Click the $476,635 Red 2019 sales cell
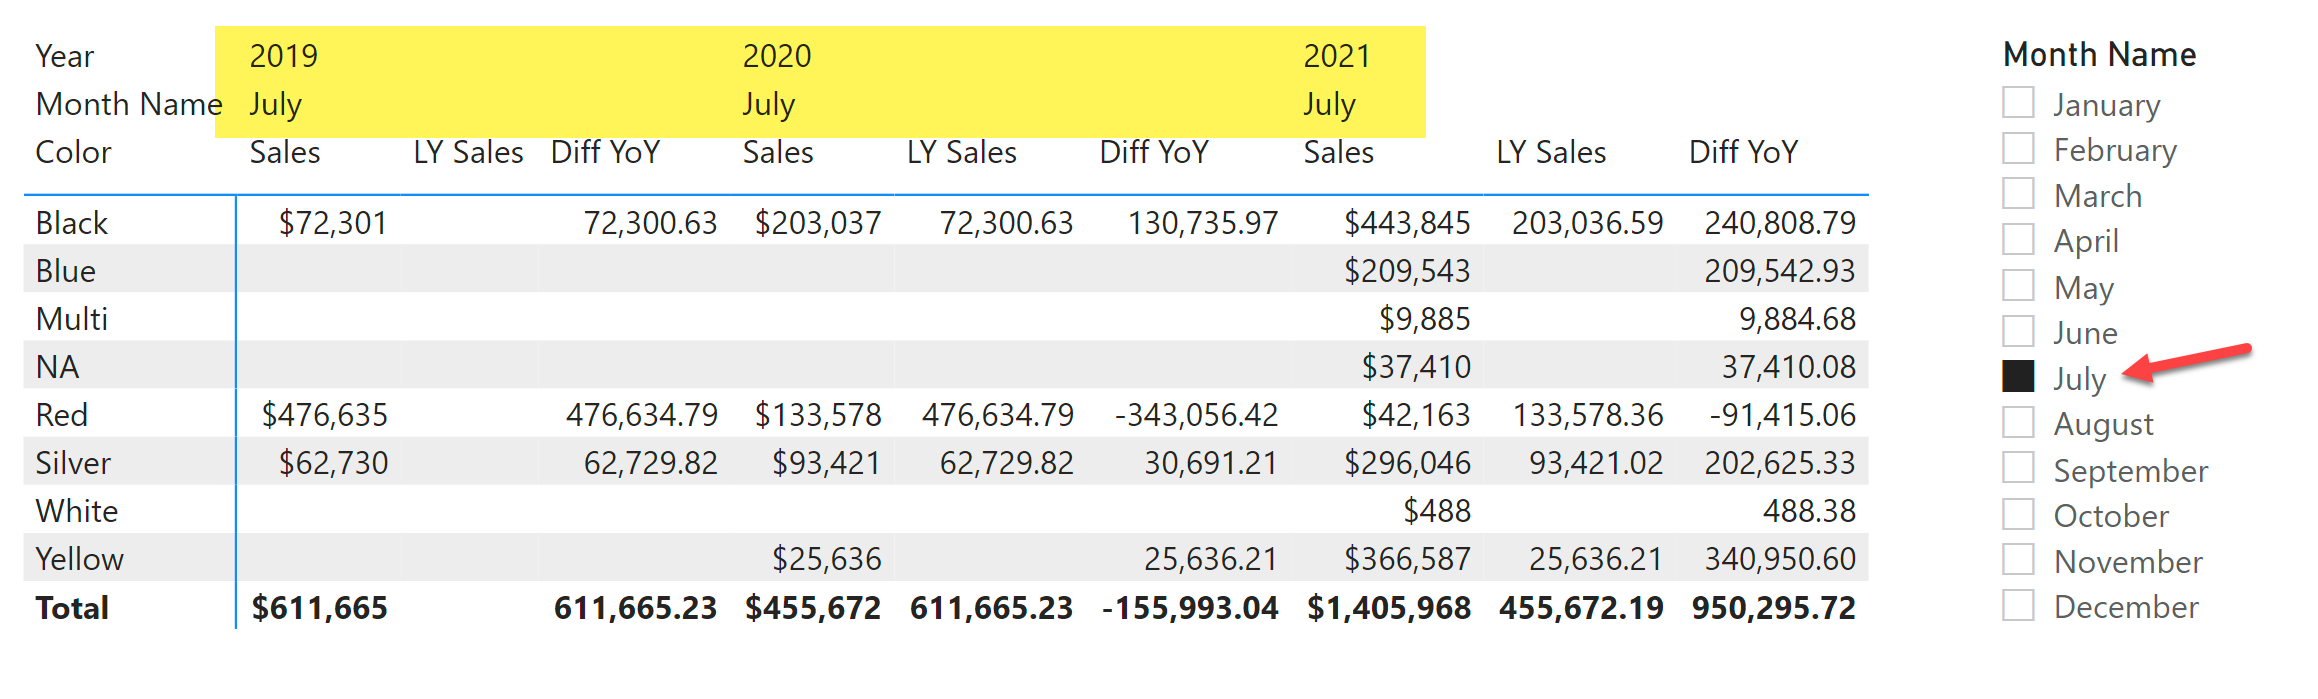This screenshot has width=2318, height=699. point(324,415)
